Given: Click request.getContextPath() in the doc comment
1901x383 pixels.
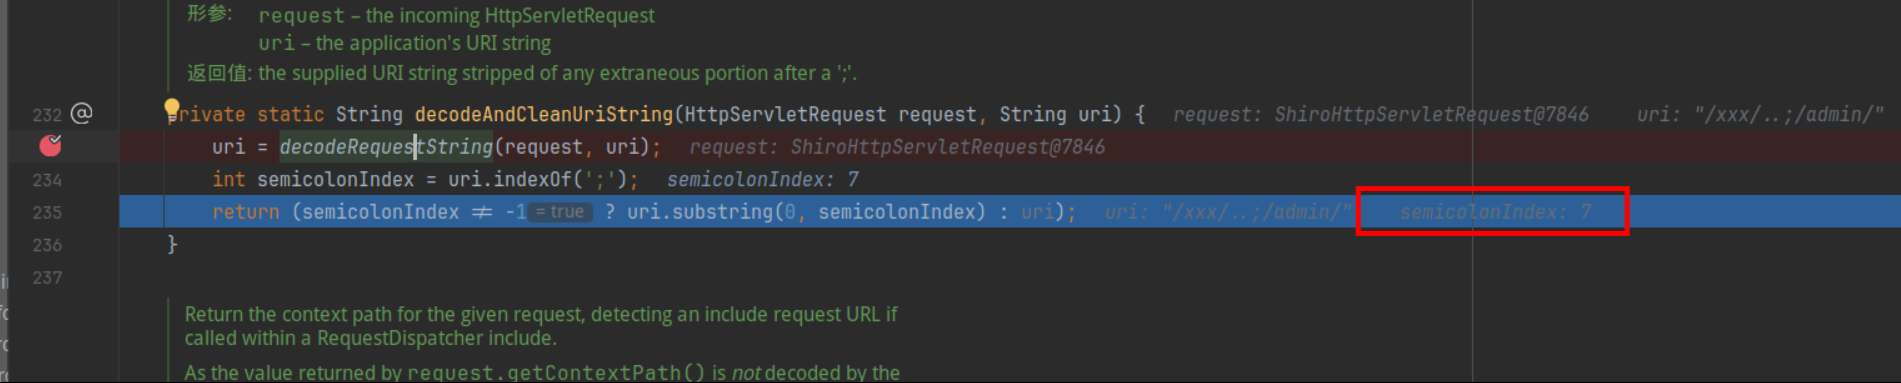Looking at the screenshot, I should pos(556,372).
